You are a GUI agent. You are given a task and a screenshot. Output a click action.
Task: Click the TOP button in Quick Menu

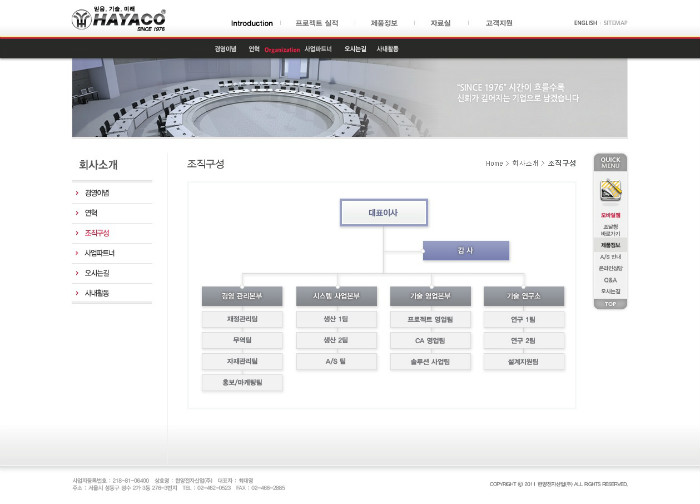coord(610,304)
